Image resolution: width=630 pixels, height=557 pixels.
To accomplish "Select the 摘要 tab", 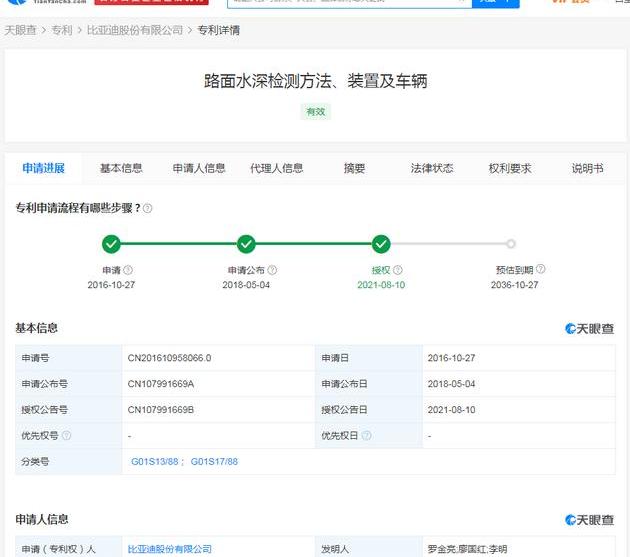I will [354, 168].
